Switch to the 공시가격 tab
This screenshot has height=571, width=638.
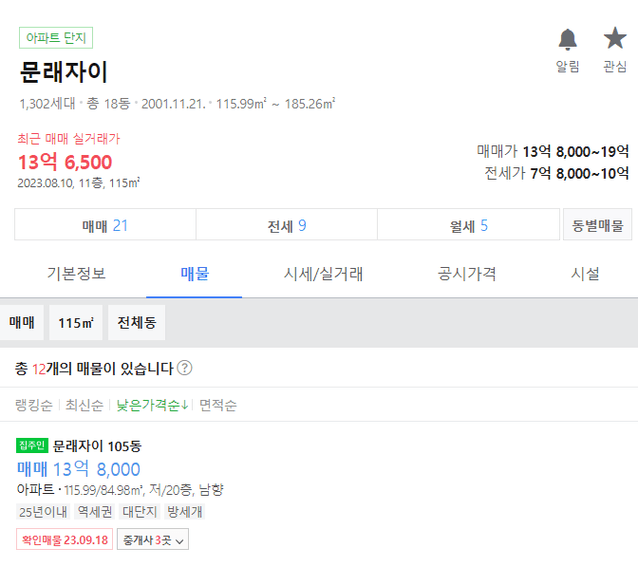point(467,274)
